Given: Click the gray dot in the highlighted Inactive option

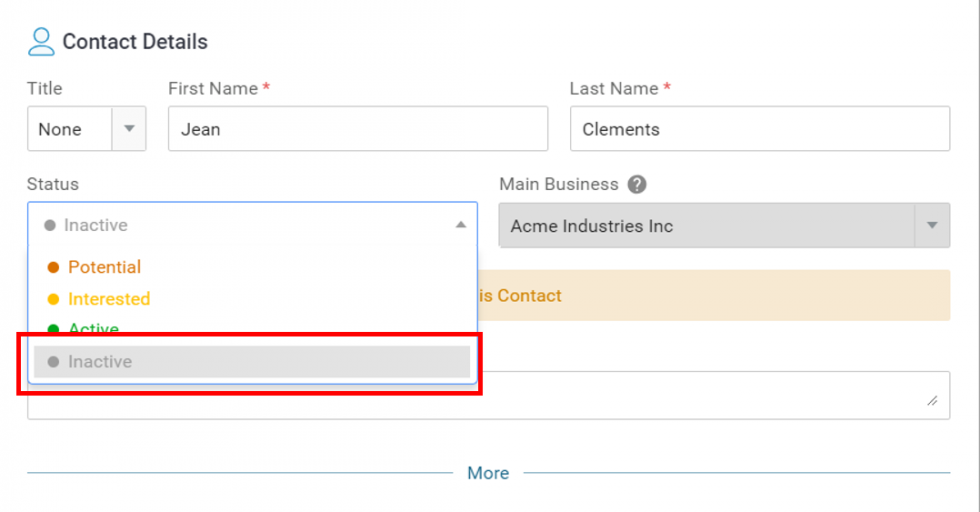Looking at the screenshot, I should tap(54, 362).
